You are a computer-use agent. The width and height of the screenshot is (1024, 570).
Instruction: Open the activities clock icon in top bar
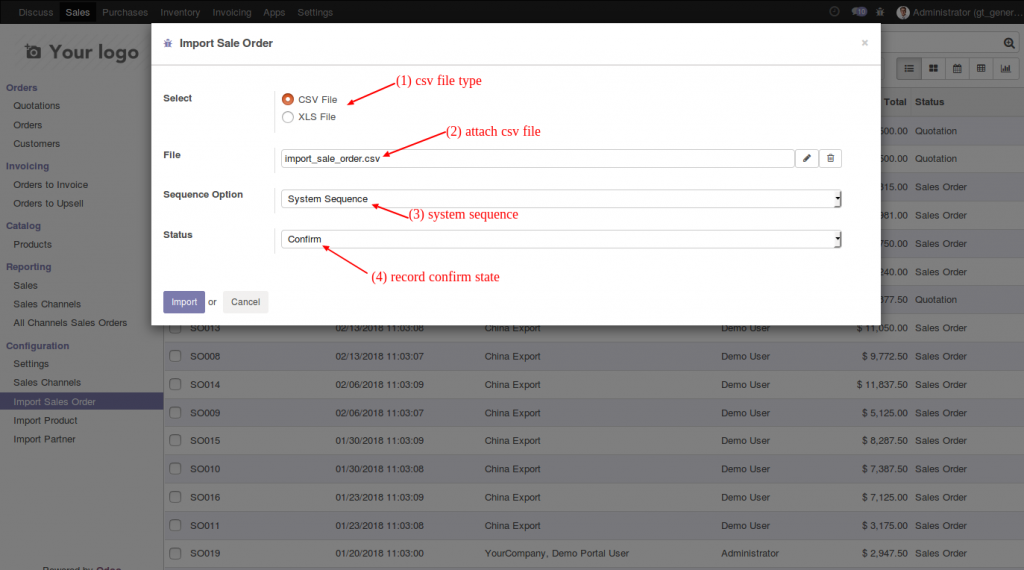(835, 12)
